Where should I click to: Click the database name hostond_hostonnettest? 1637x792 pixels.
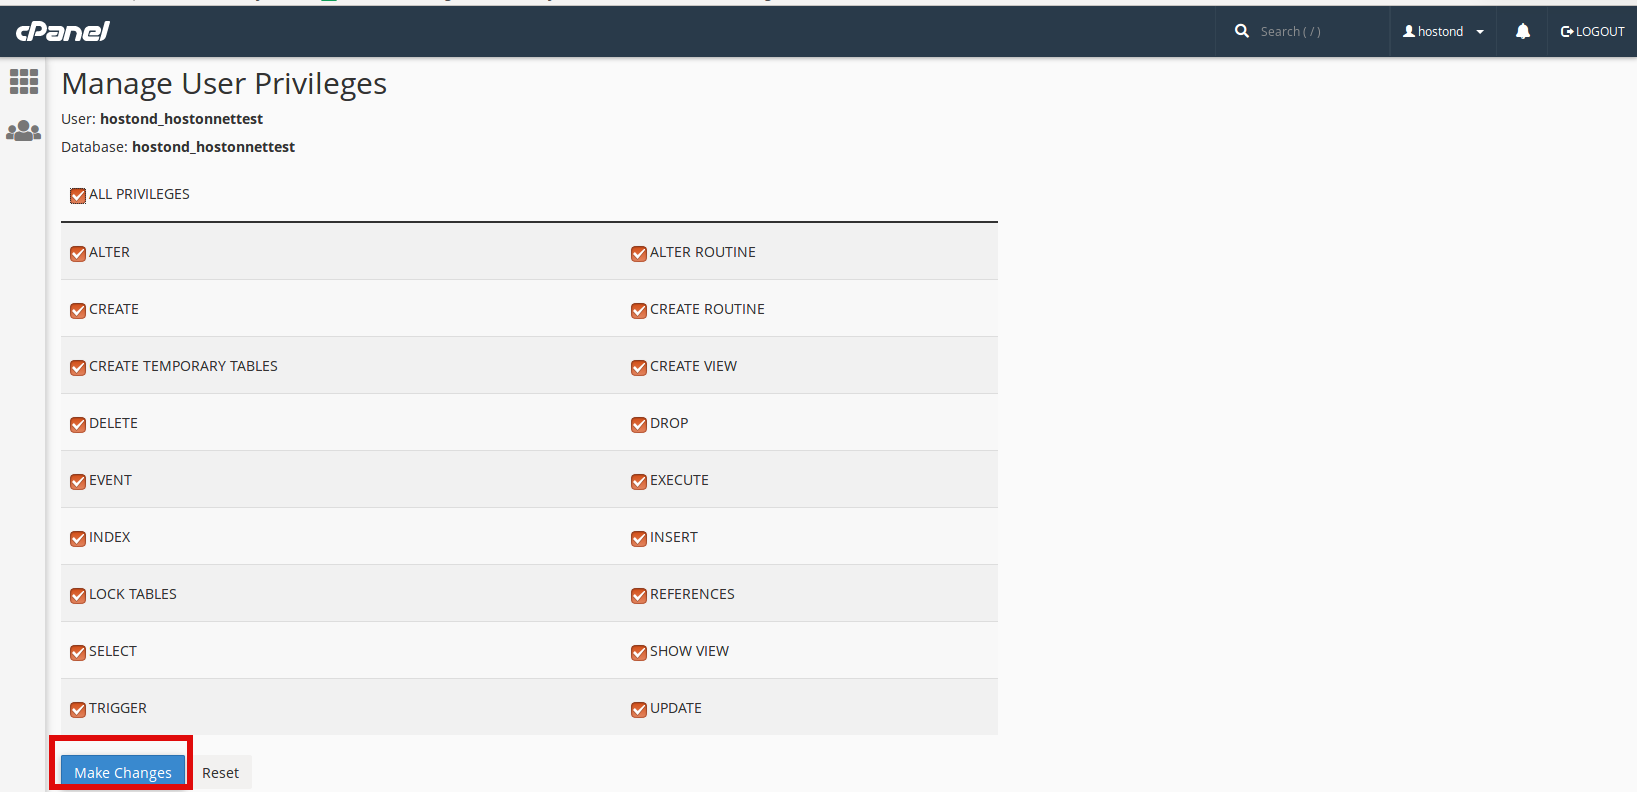pos(213,147)
